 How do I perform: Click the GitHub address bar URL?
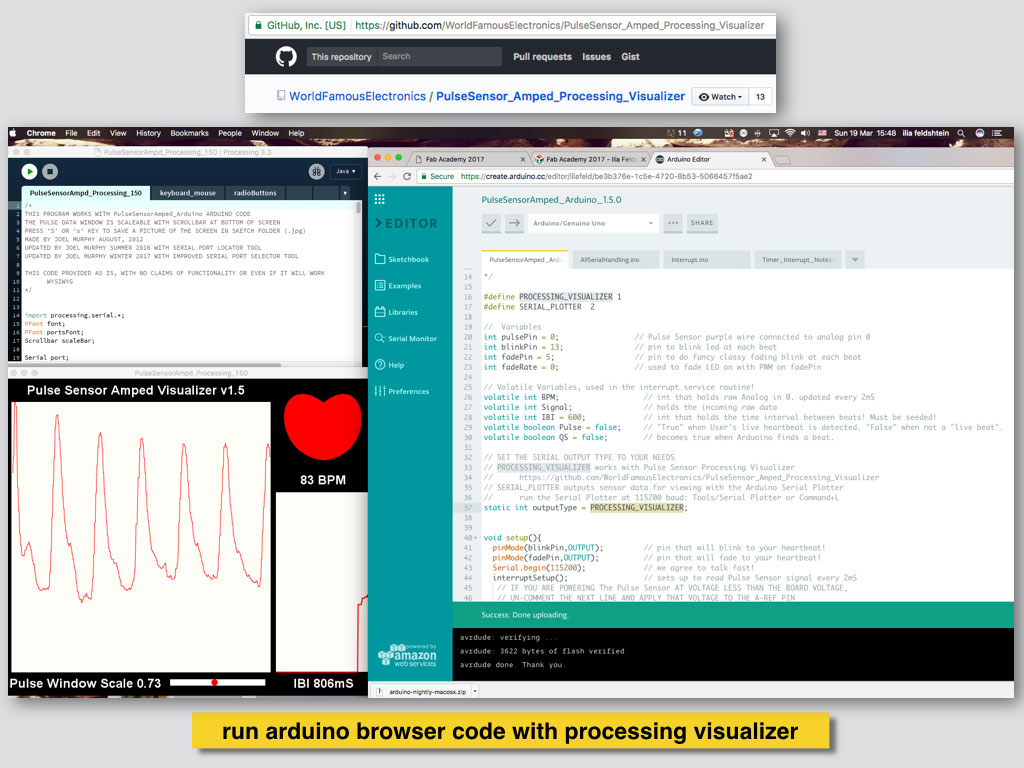pyautogui.click(x=559, y=25)
